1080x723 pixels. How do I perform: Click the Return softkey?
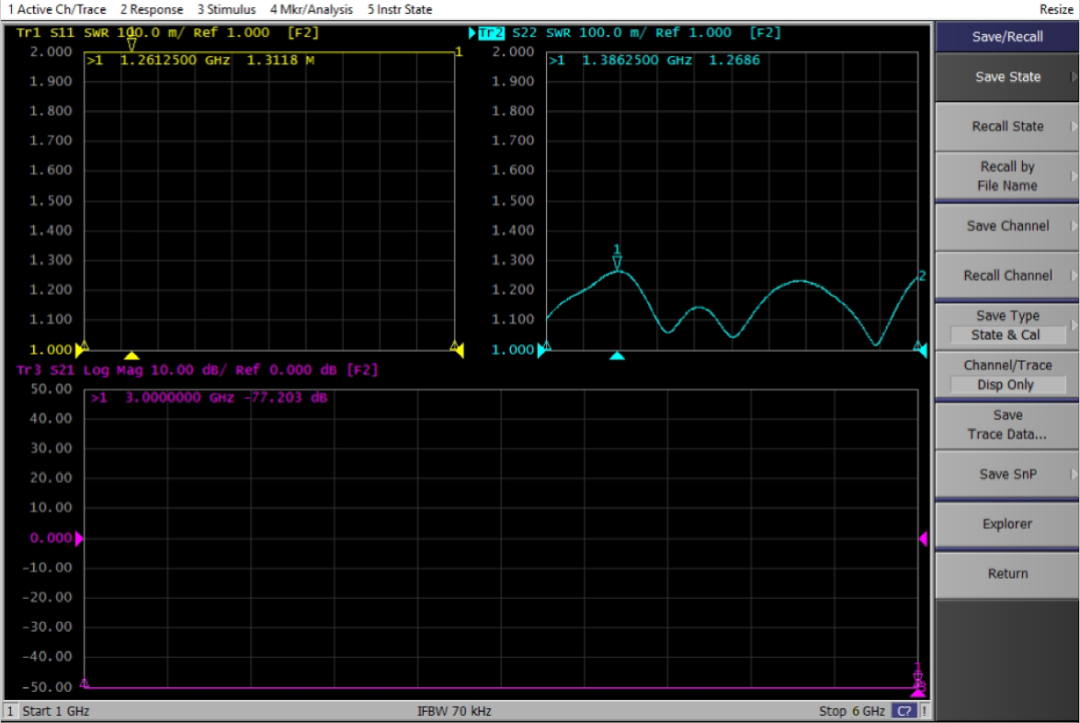coord(1007,574)
